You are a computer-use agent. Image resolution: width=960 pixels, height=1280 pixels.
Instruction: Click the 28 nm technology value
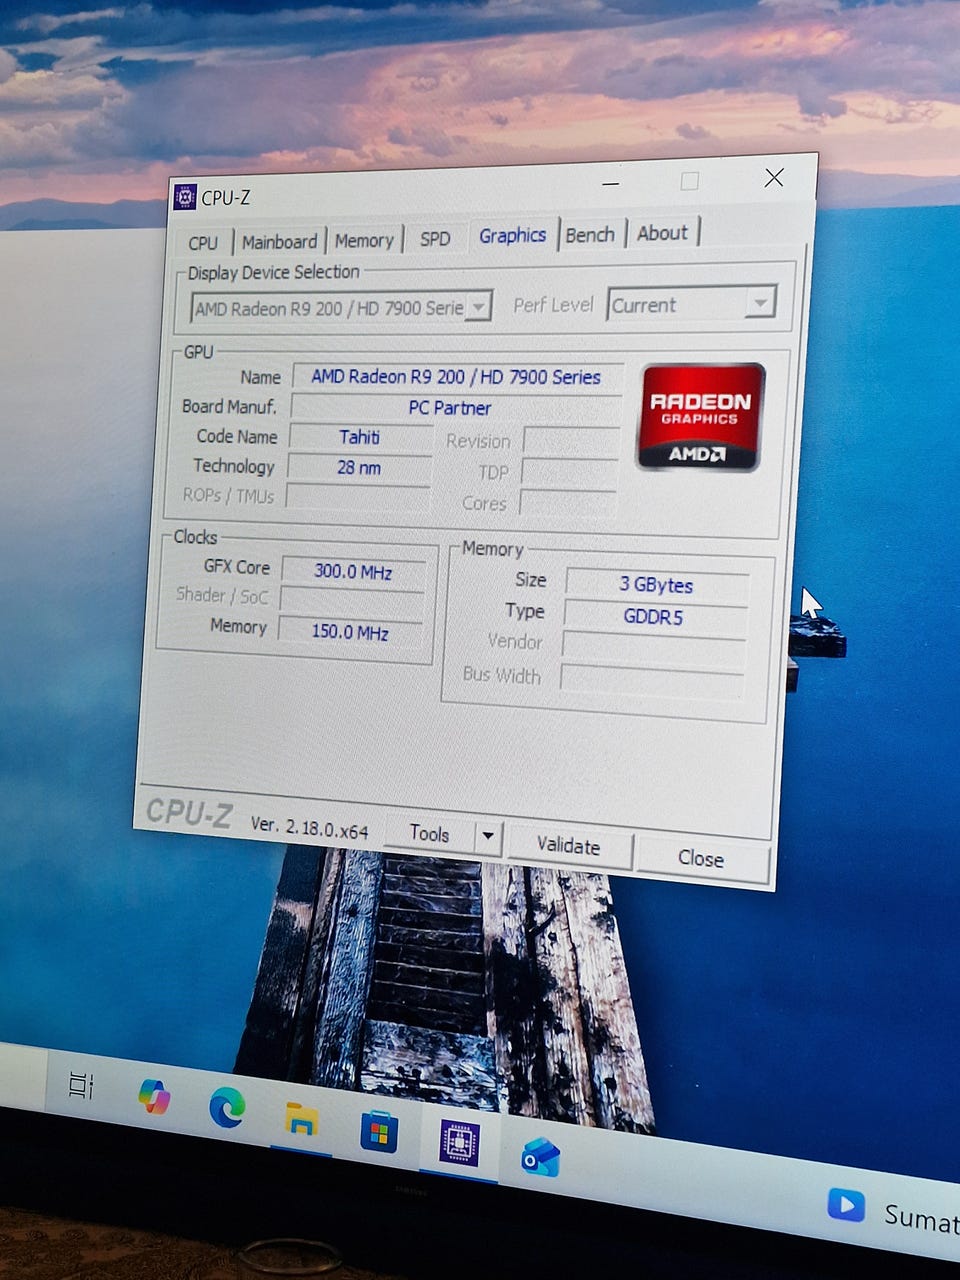pos(359,467)
